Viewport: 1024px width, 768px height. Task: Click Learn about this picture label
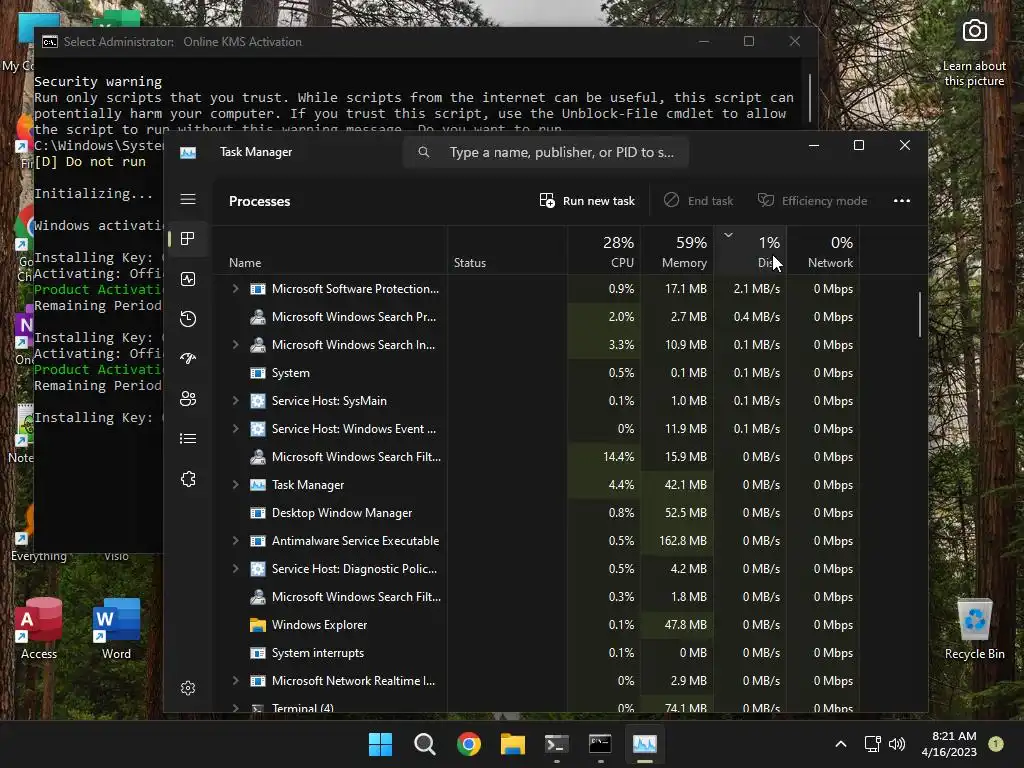[974, 73]
